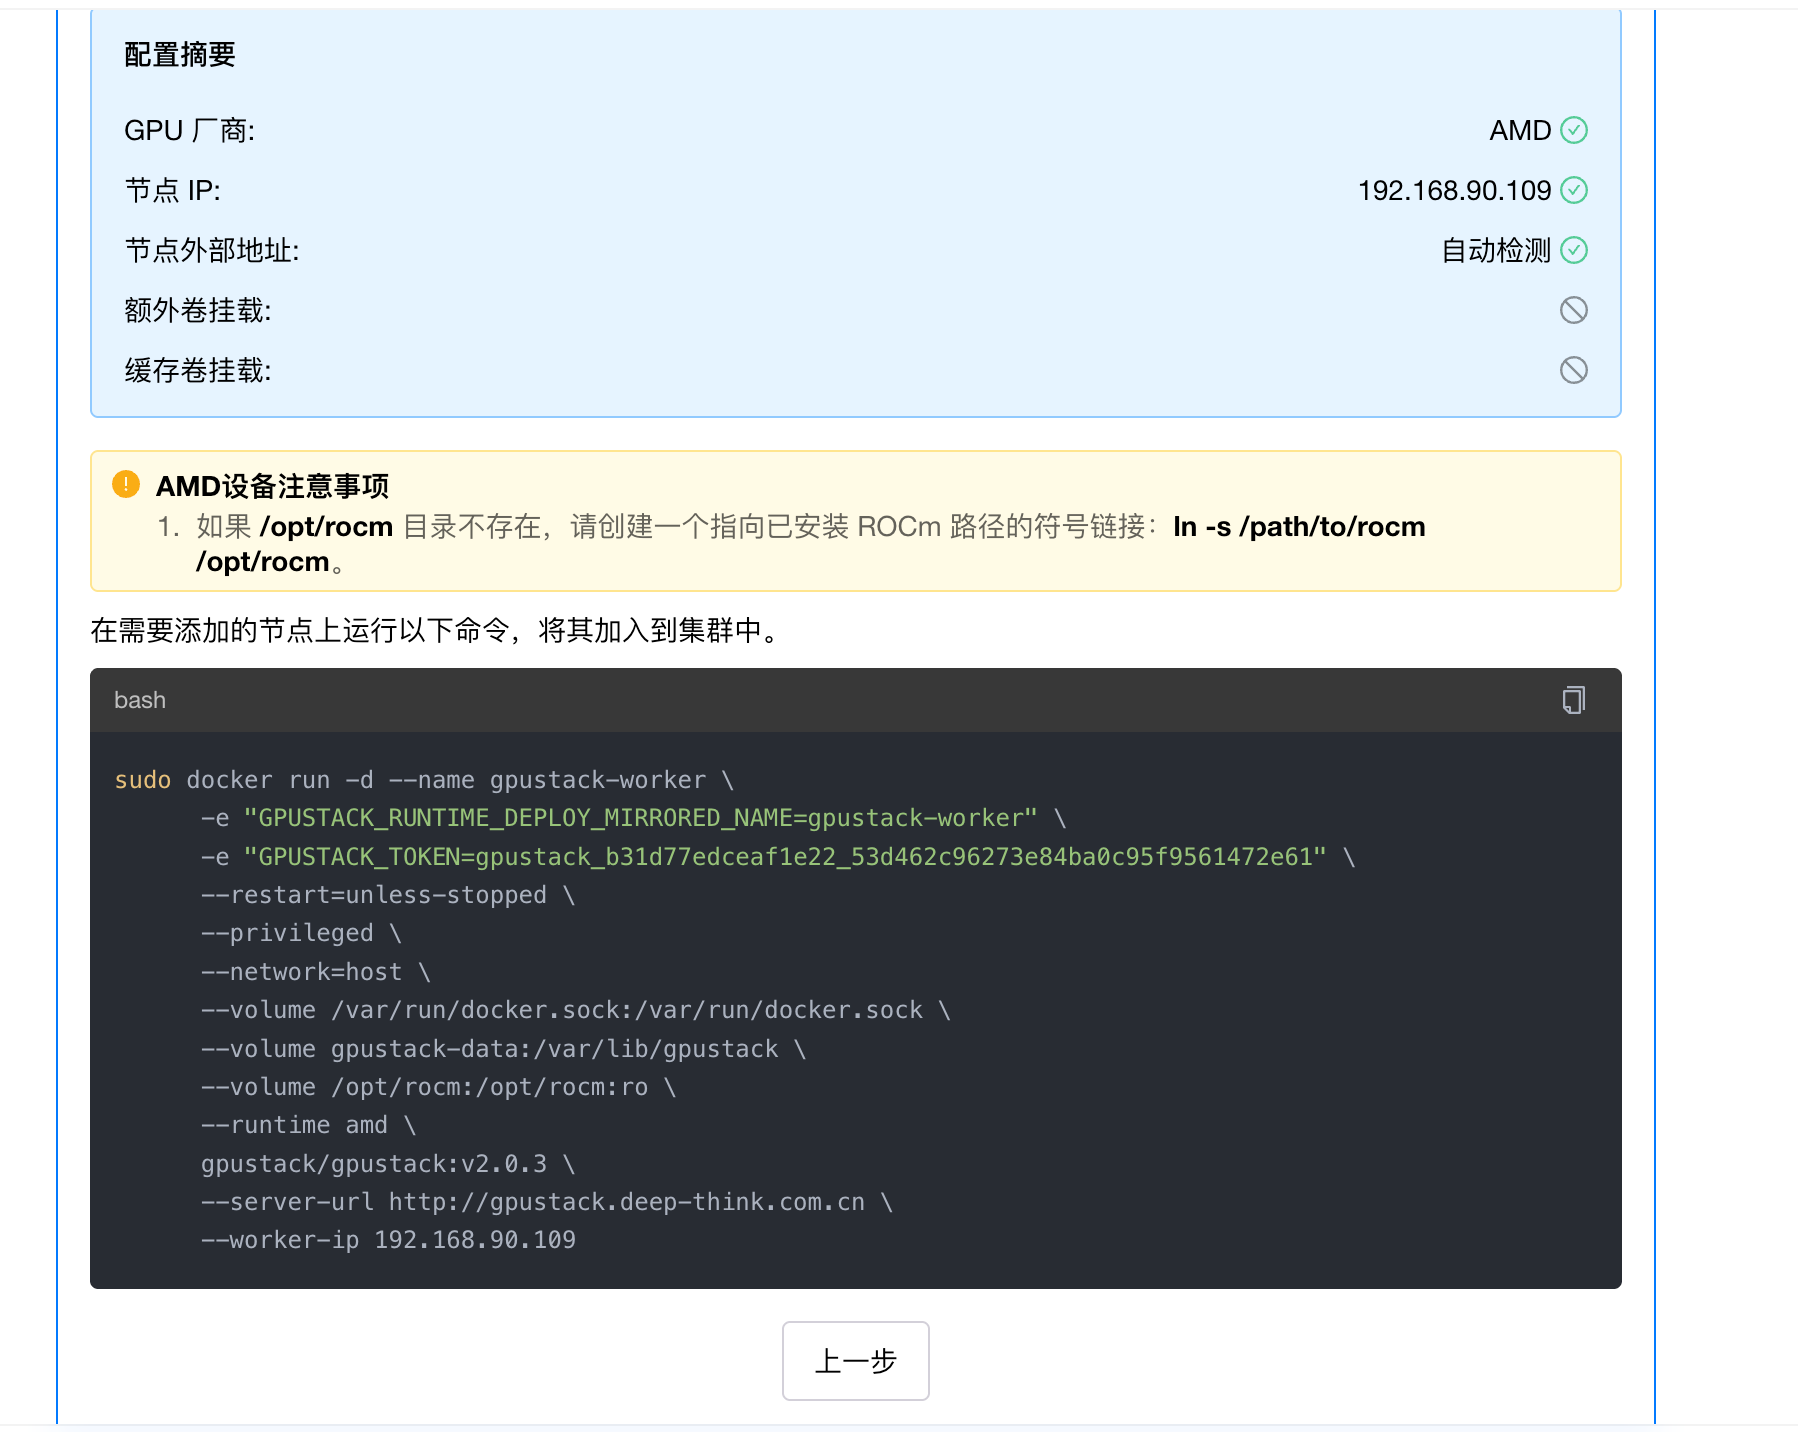This screenshot has height=1432, width=1798.
Task: Click the --network=host line
Action: [x=316, y=972]
